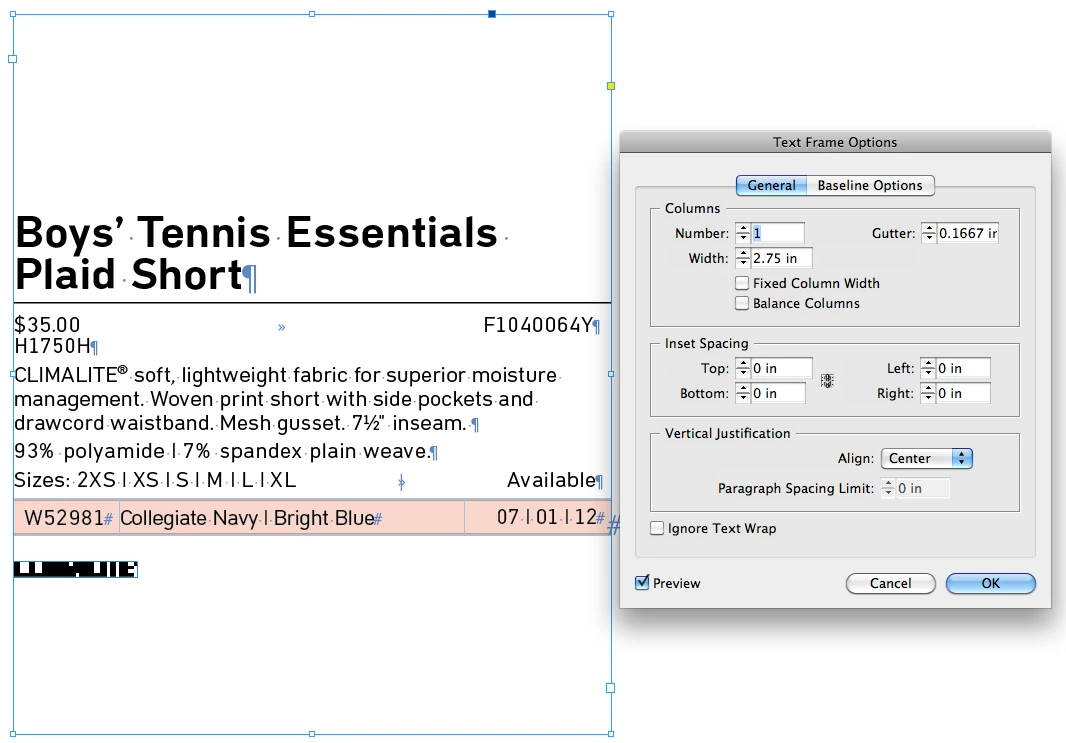The image size is (1066, 743).
Task: Click the chain link icon between inset fields
Action: tap(827, 381)
